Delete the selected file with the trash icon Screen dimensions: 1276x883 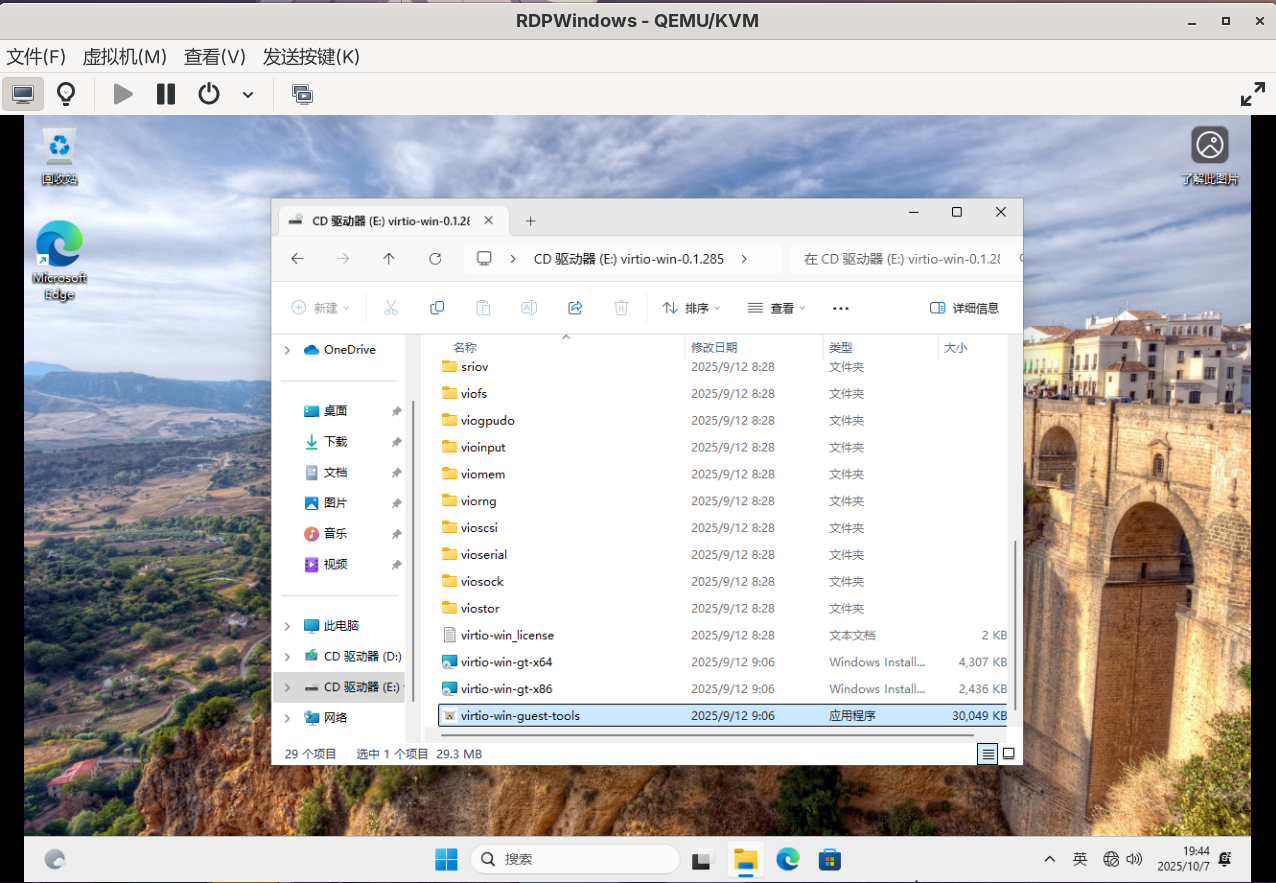pos(621,307)
